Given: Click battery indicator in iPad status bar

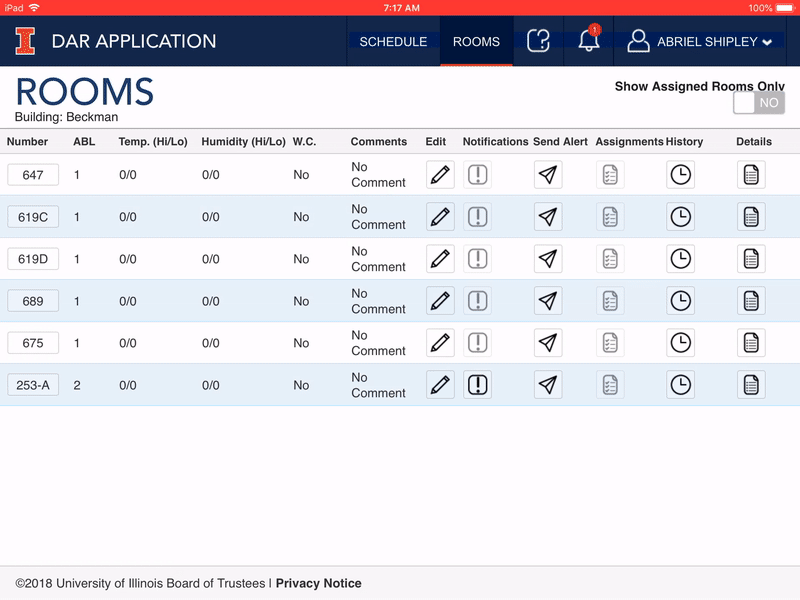Looking at the screenshot, I should click(785, 8).
